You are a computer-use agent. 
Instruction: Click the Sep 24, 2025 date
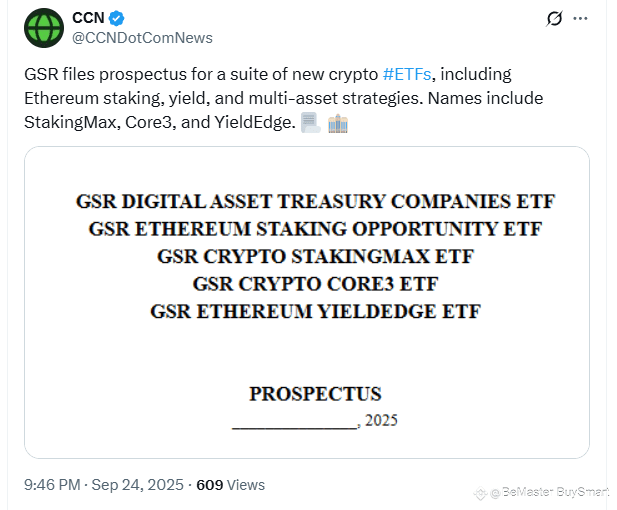[x=137, y=485]
